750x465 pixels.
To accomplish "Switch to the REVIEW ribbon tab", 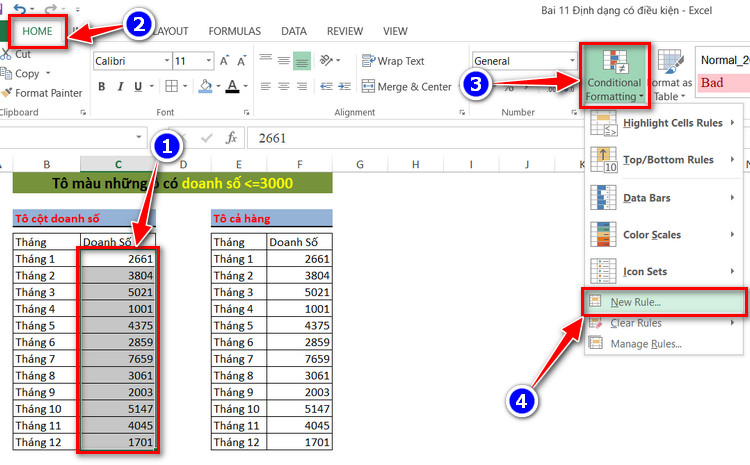I will [345, 31].
